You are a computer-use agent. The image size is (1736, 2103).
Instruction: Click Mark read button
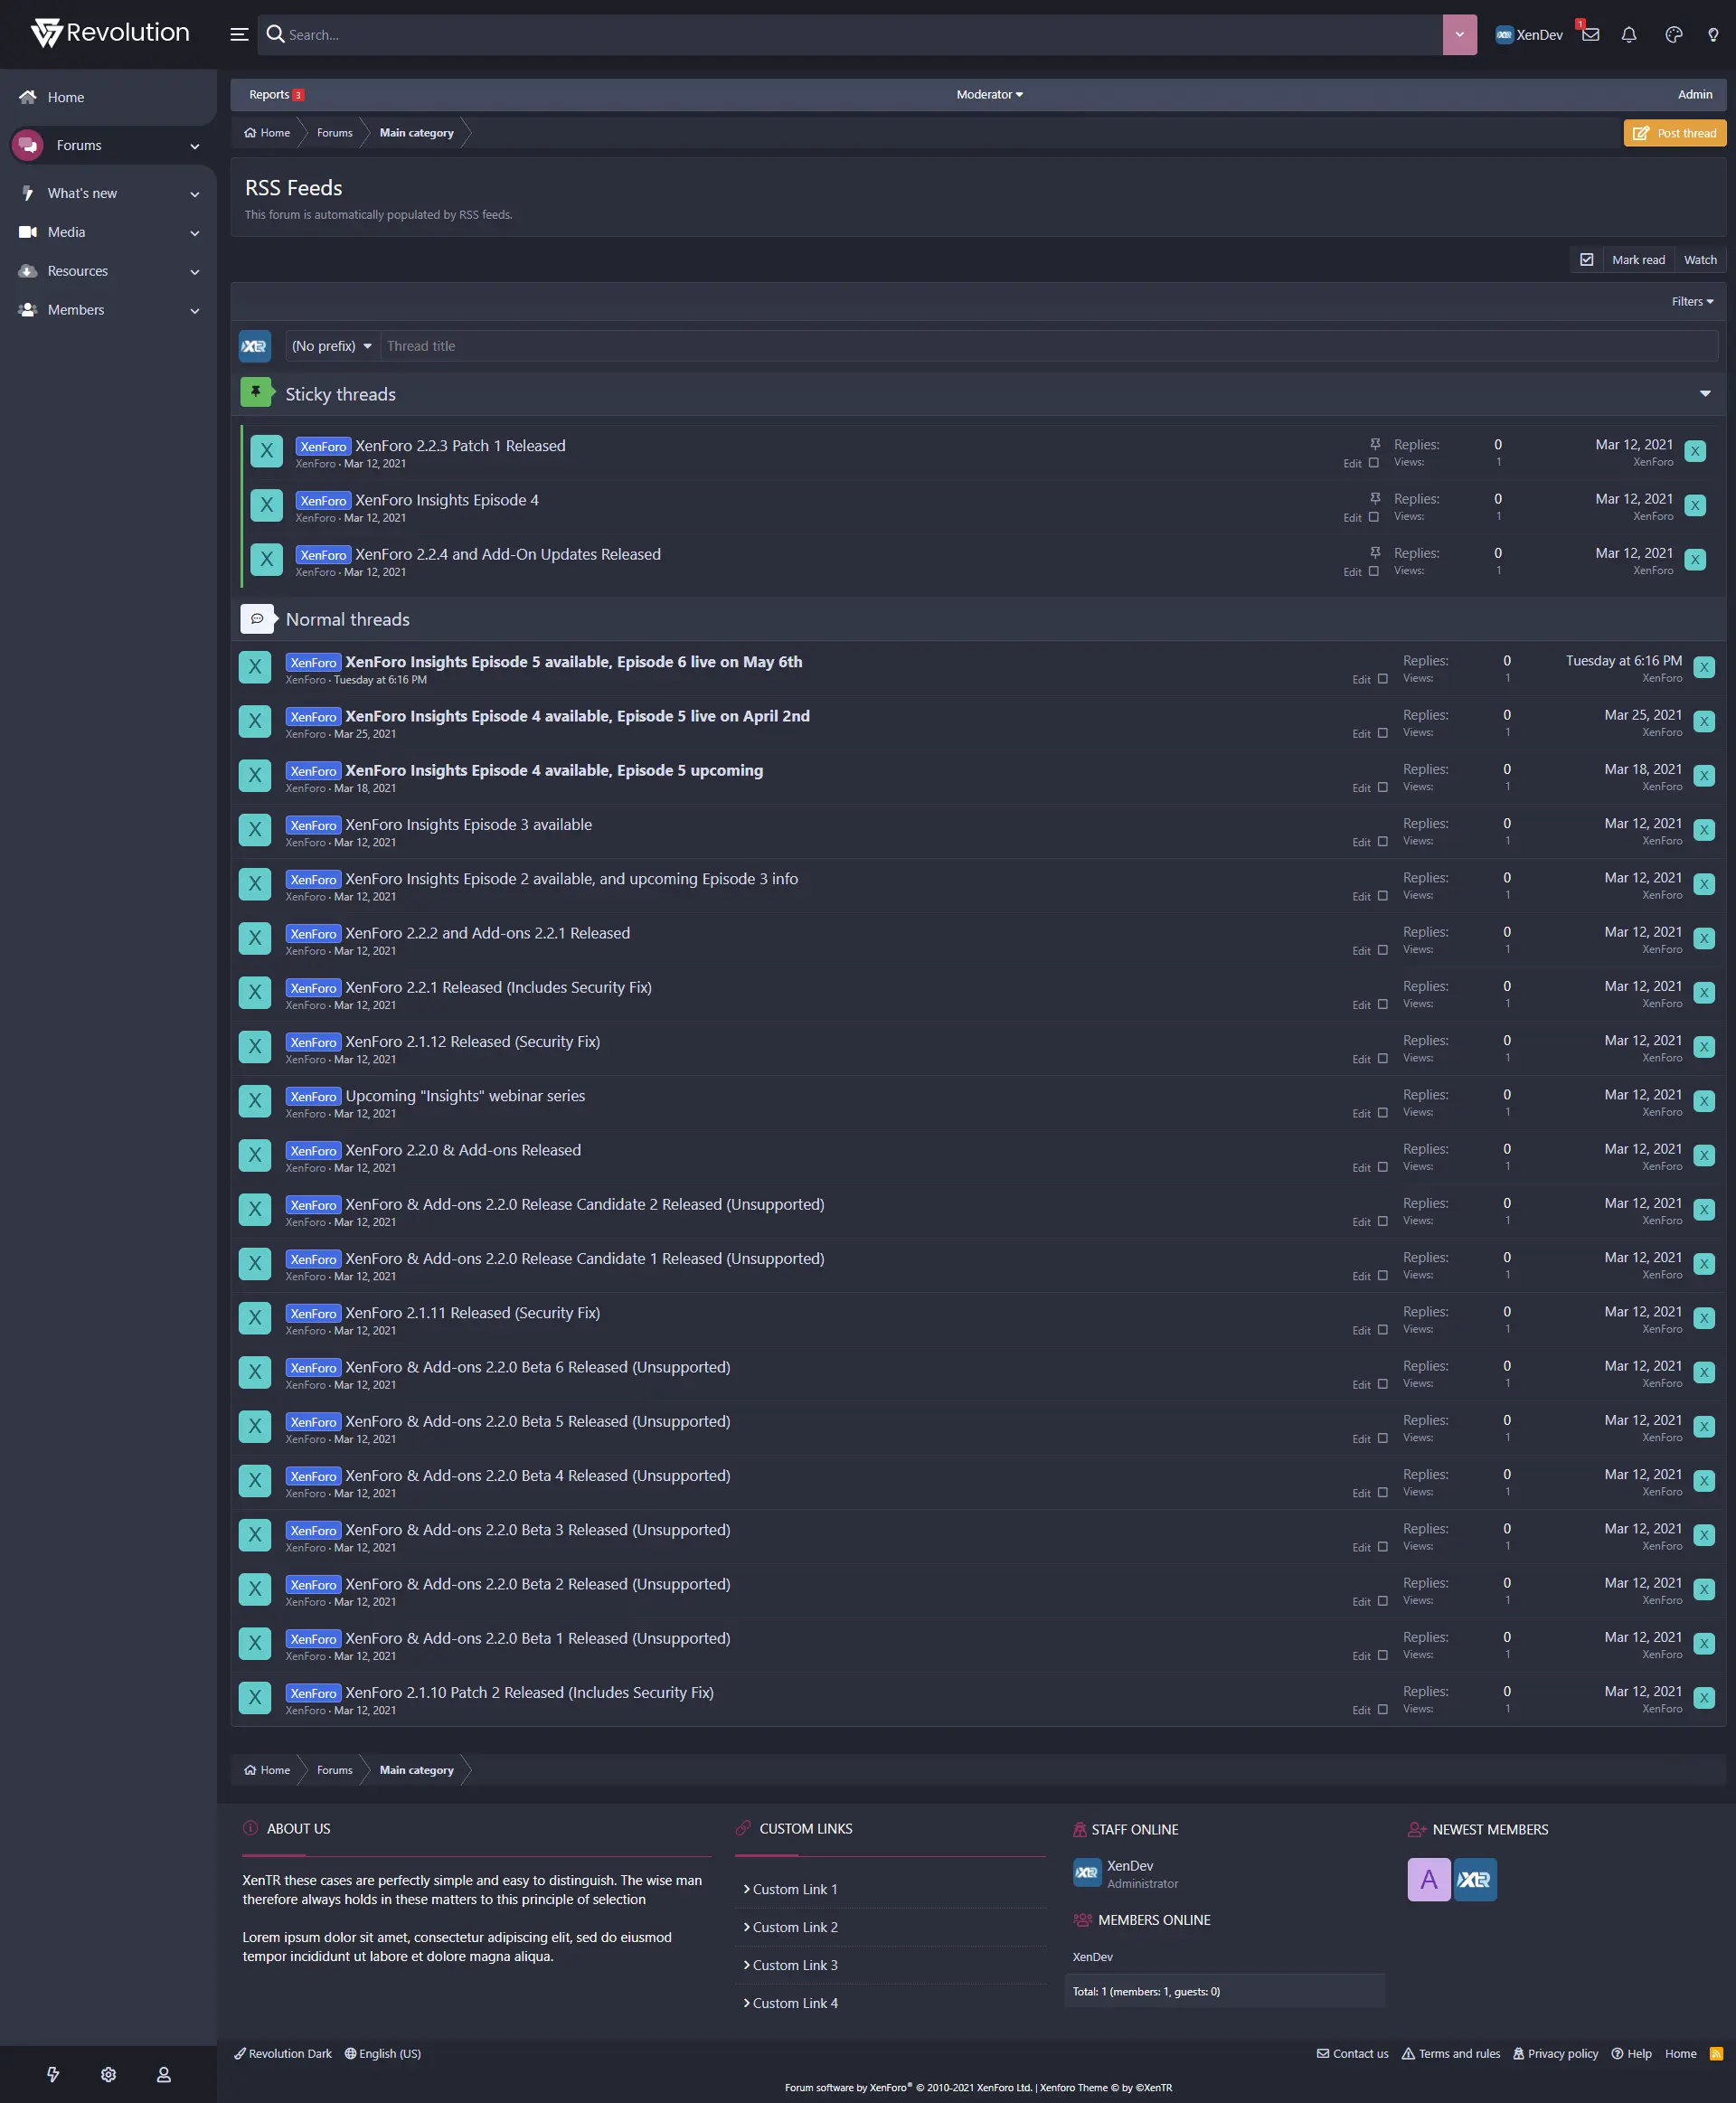click(1638, 260)
